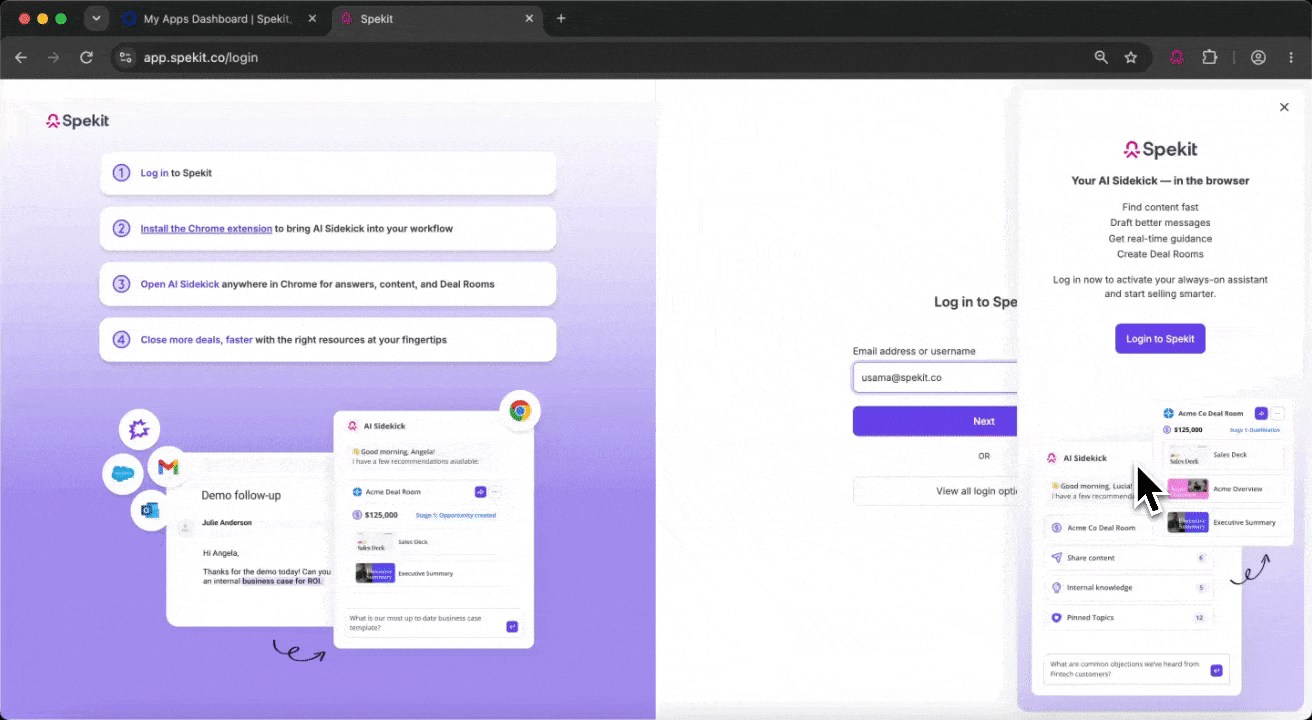Click the email address or username field
This screenshot has width=1312, height=720.
click(935, 377)
